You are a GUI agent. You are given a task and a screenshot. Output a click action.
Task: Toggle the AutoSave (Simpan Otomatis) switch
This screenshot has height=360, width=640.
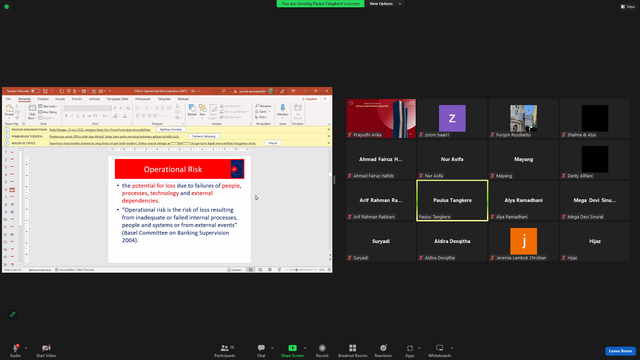point(35,91)
